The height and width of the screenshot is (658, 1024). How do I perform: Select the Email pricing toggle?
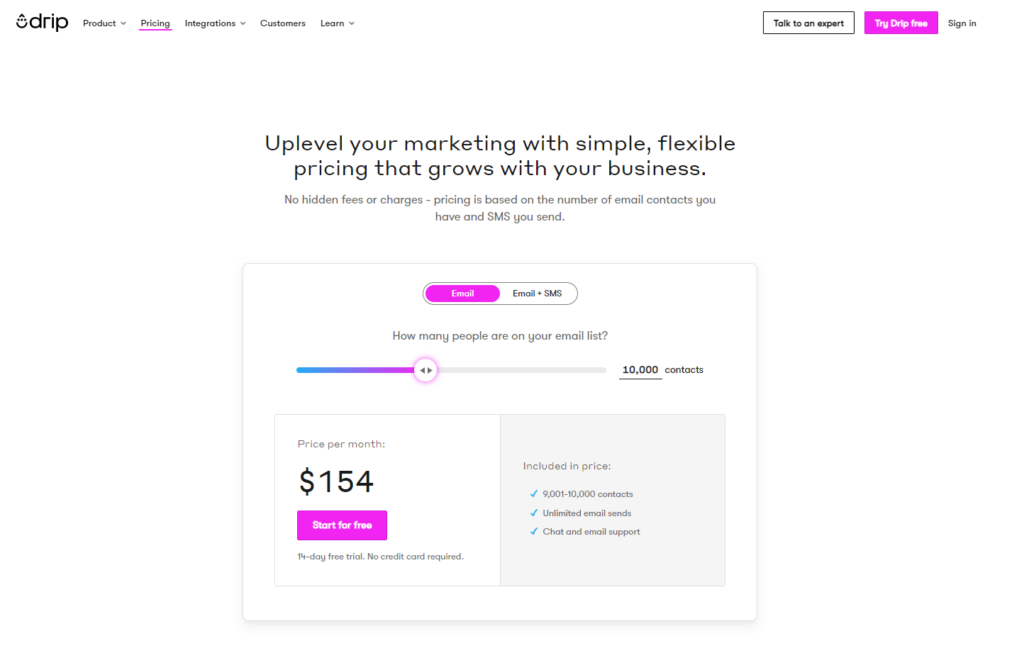pyautogui.click(x=462, y=294)
